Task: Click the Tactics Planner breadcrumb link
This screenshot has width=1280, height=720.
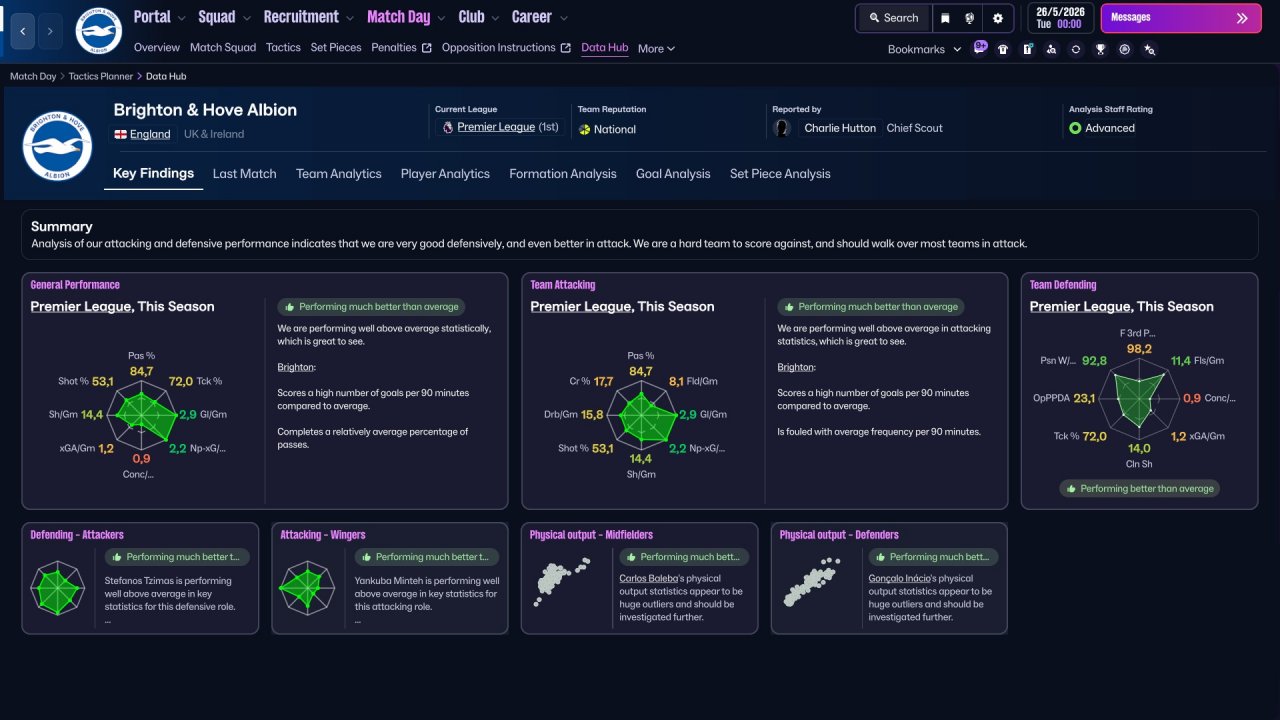Action: click(101, 76)
